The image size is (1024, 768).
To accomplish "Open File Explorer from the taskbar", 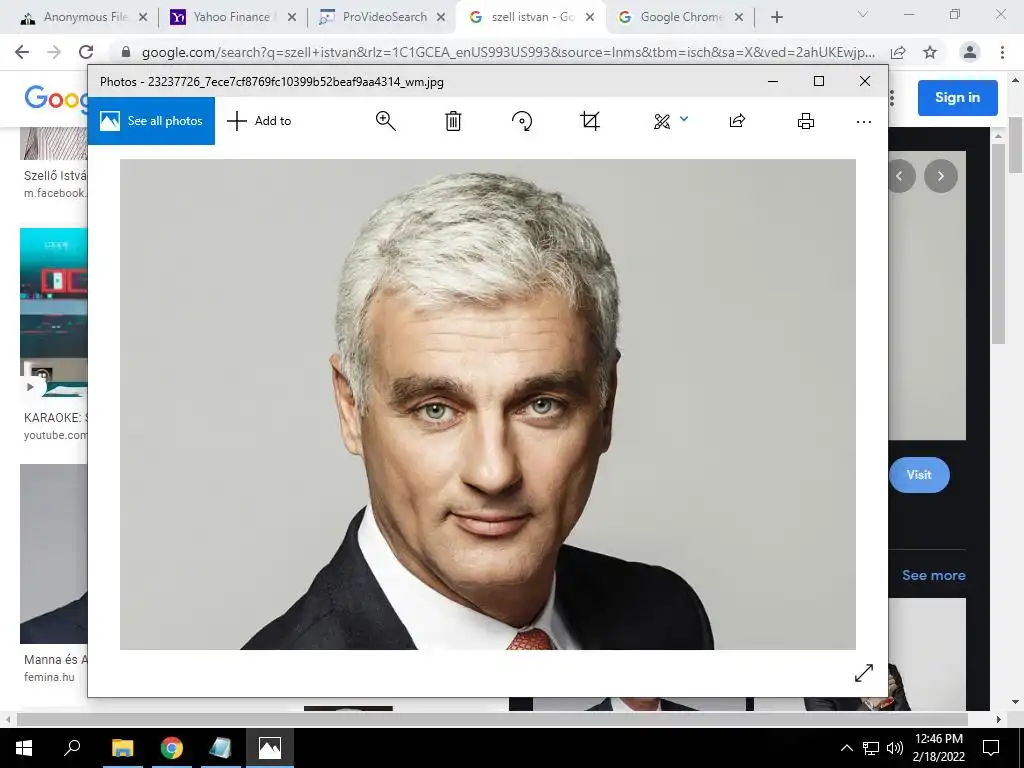I will click(x=122, y=748).
